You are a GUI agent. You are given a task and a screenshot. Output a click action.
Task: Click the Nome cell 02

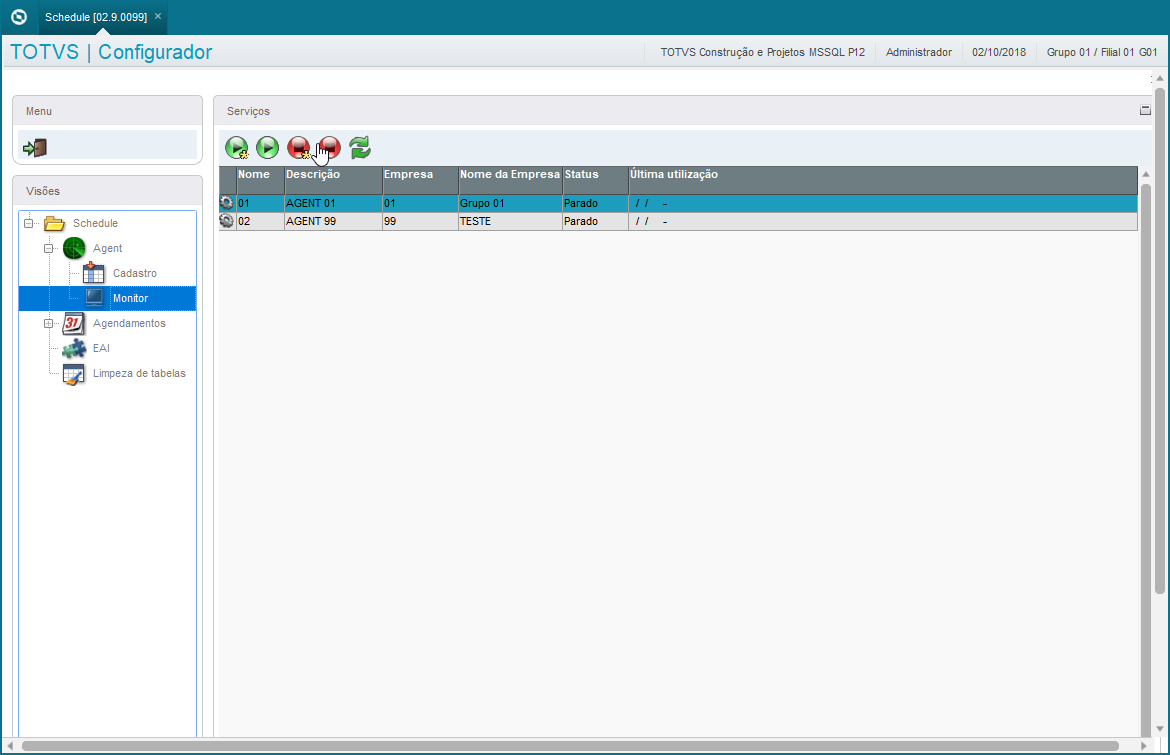[260, 222]
